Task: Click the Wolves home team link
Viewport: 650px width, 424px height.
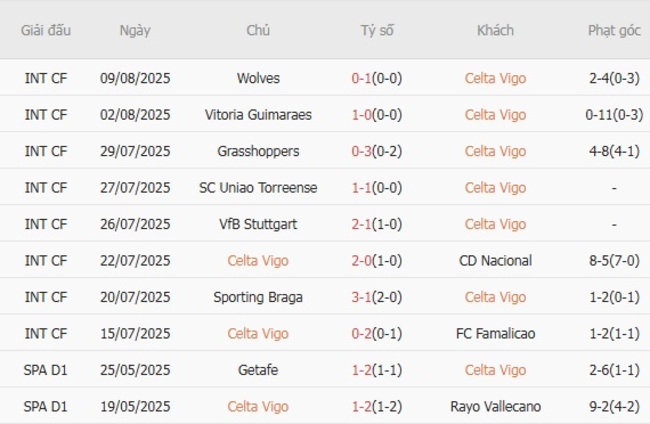Action: point(258,78)
